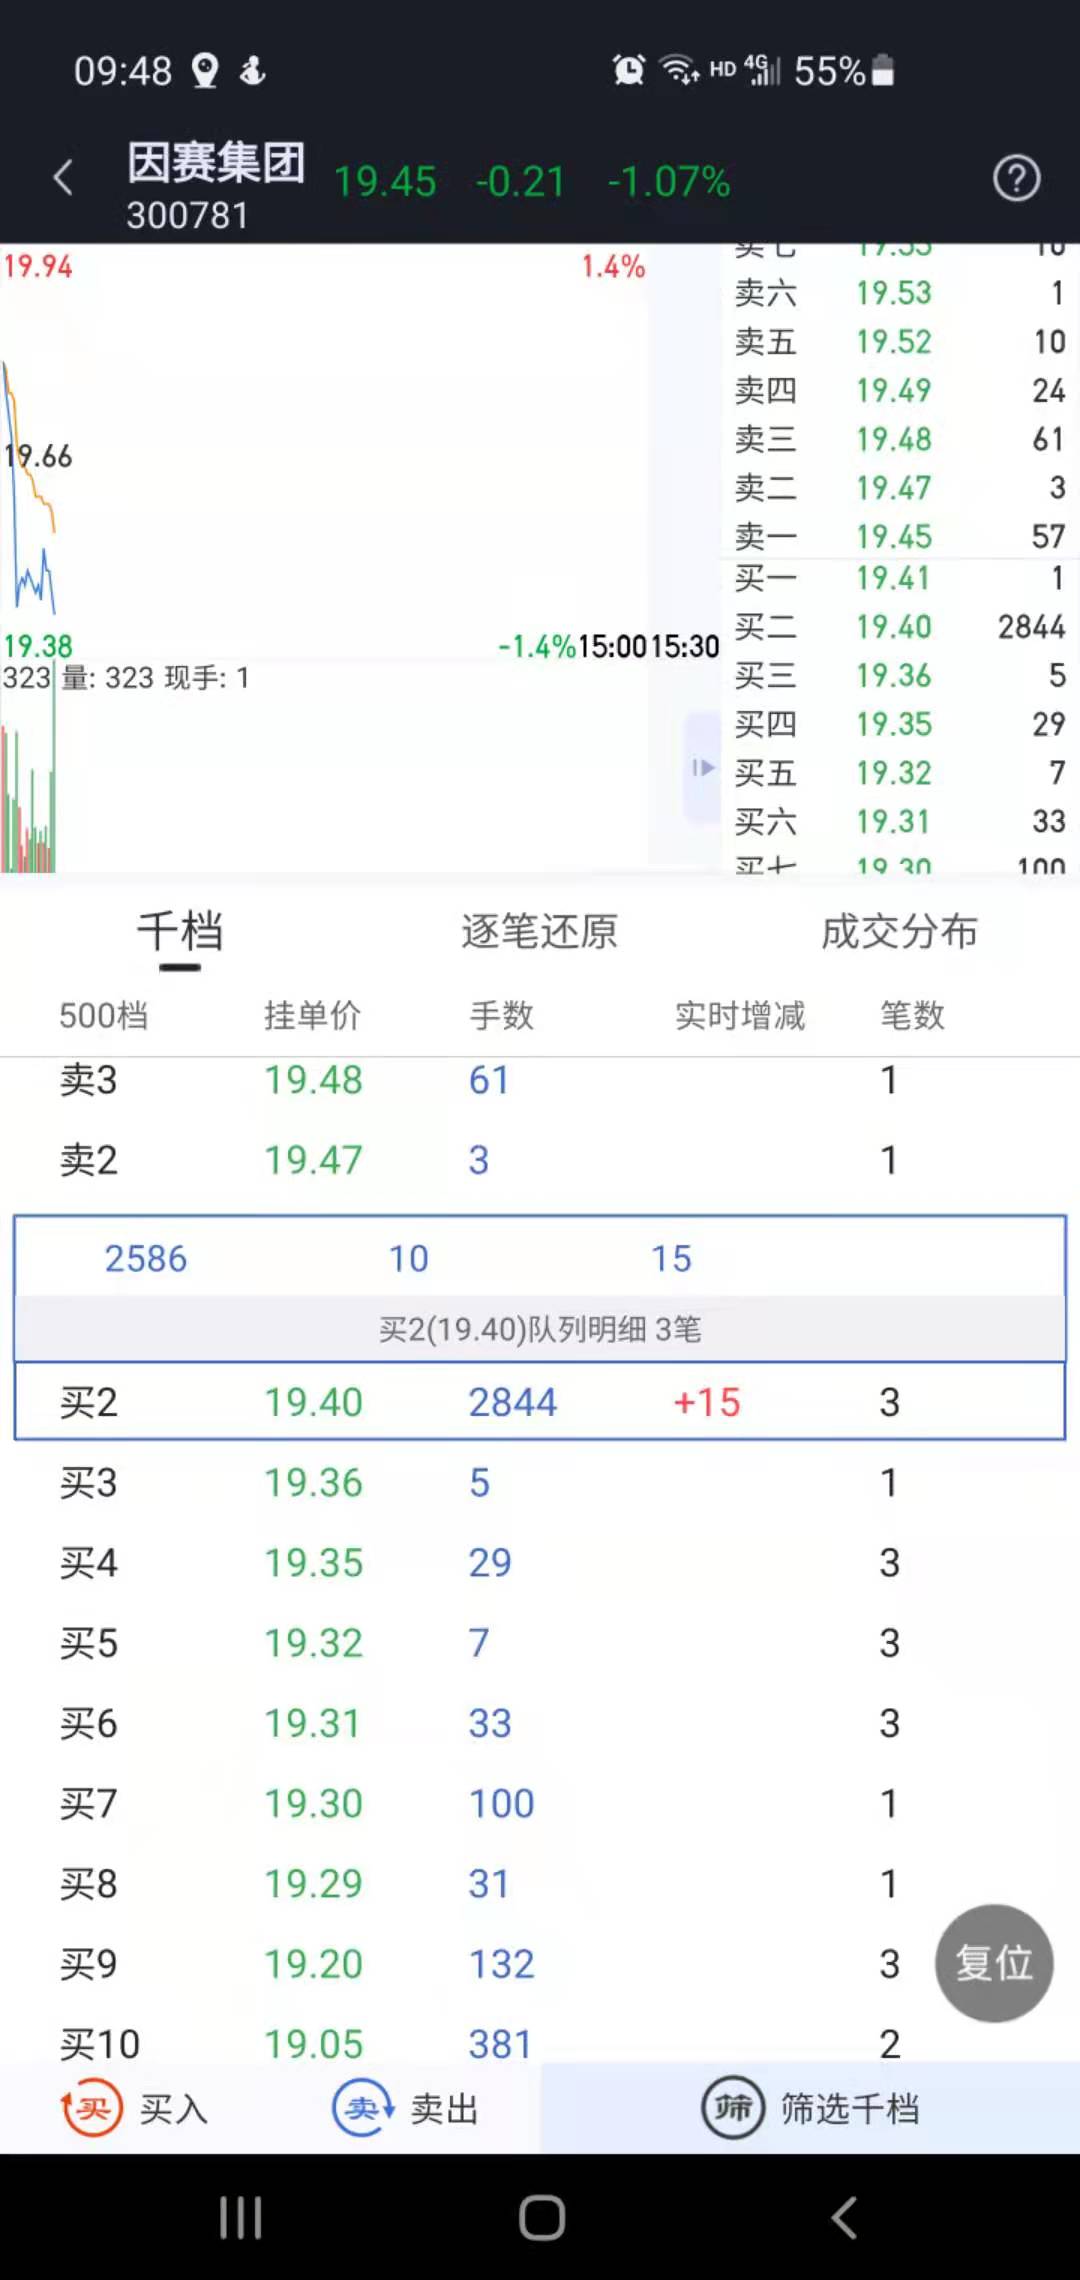Viewport: 1080px width, 2280px height.
Task: Tap the 买五 19.32 quote row
Action: 900,773
